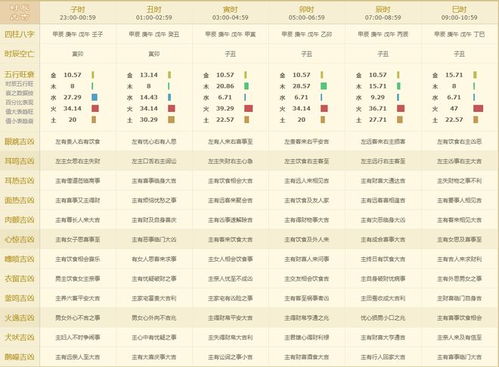Click the red fire bar in 辰时 column
Screen dimensions: 499x367
tap(401, 108)
